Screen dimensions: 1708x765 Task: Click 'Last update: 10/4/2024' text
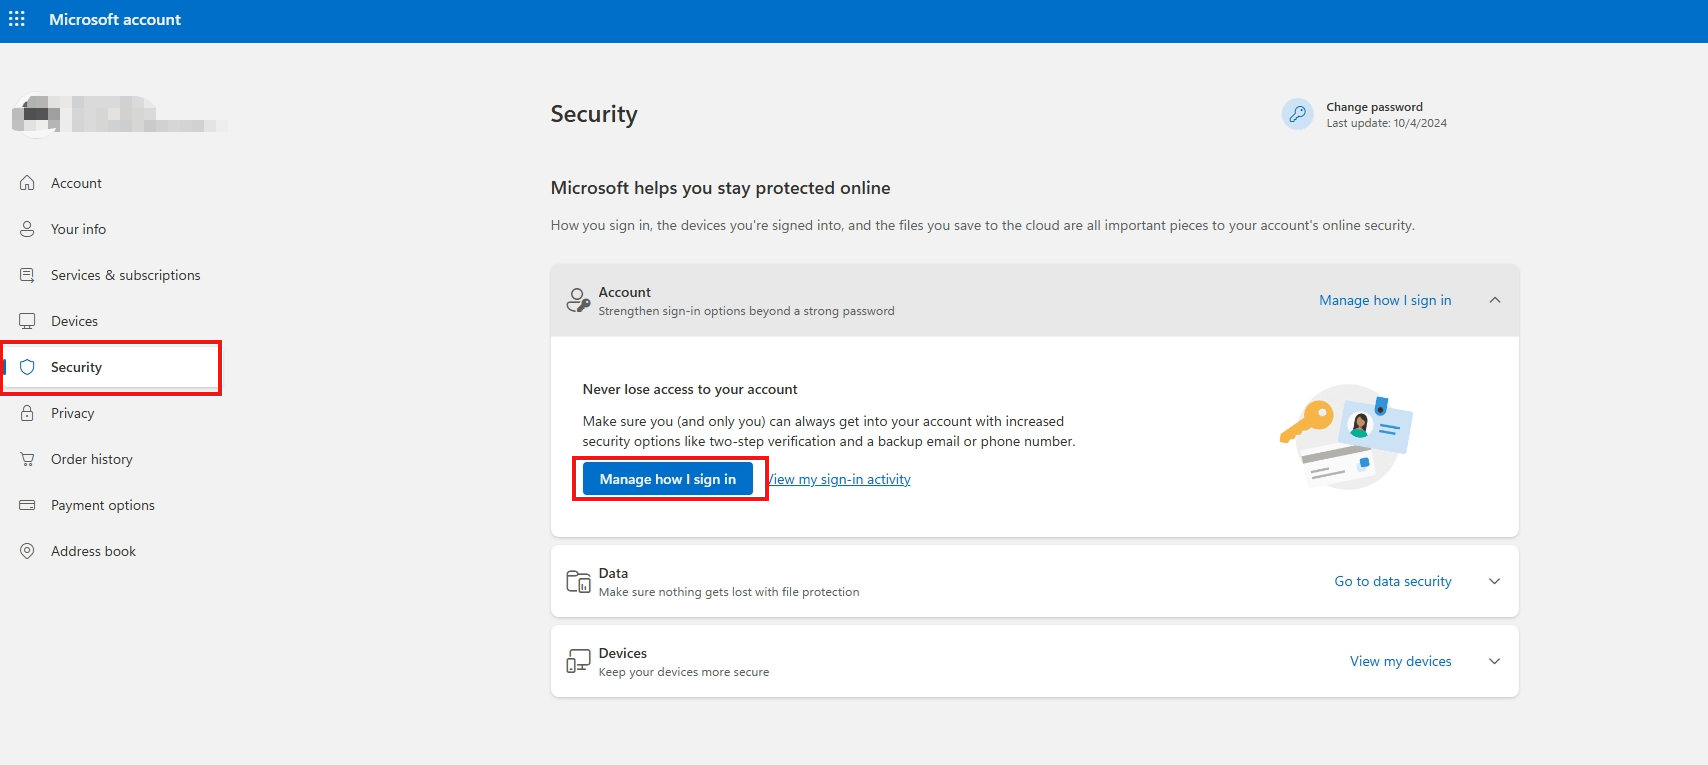click(1386, 123)
